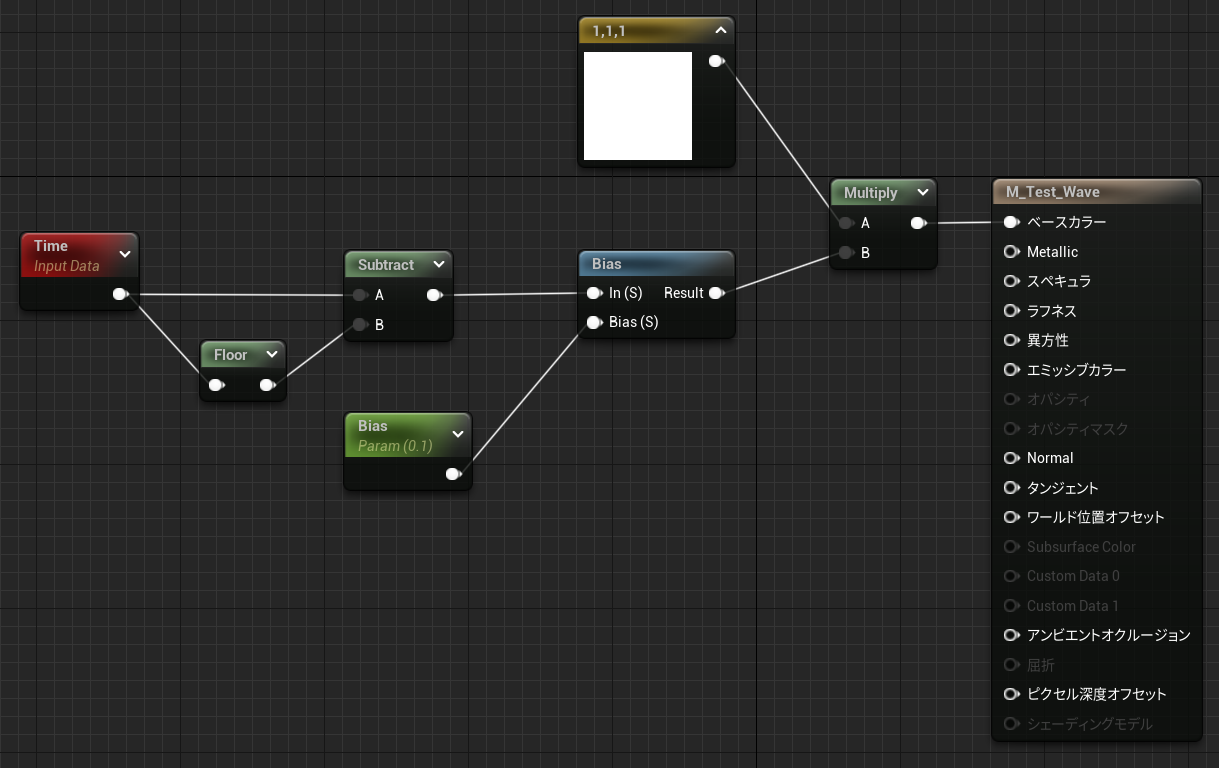Click the 1,1,1 constant output pin
Viewport: 1219px width, 768px height.
pos(716,61)
